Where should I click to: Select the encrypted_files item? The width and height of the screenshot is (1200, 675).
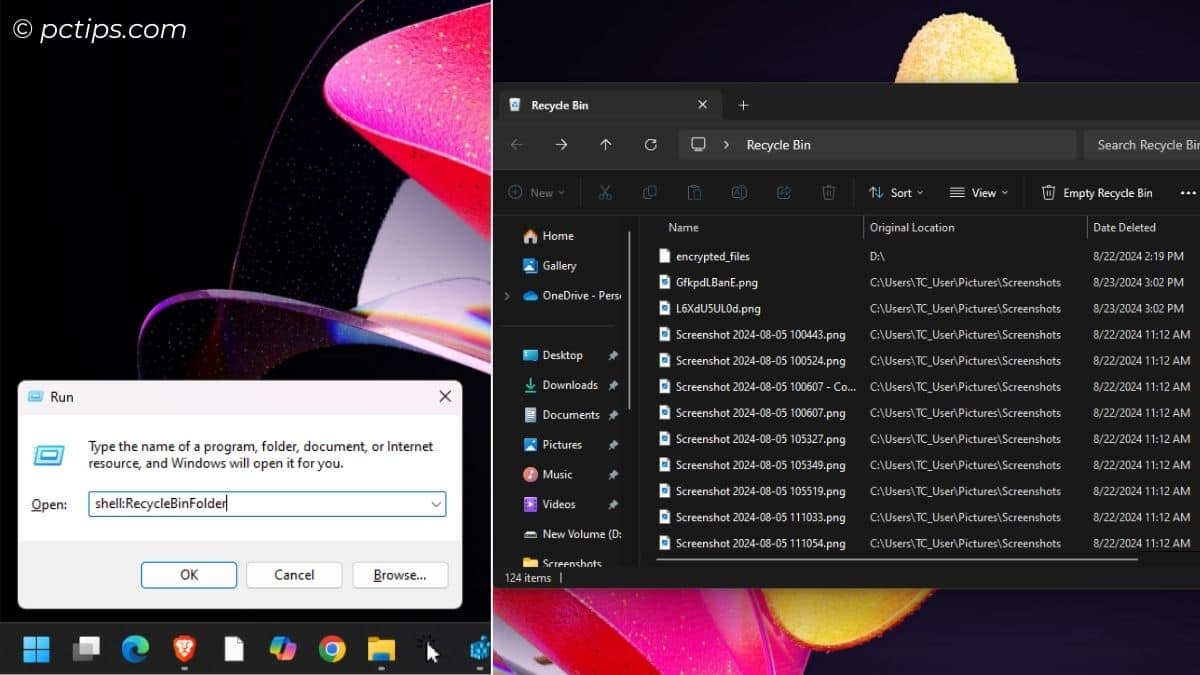coord(712,257)
